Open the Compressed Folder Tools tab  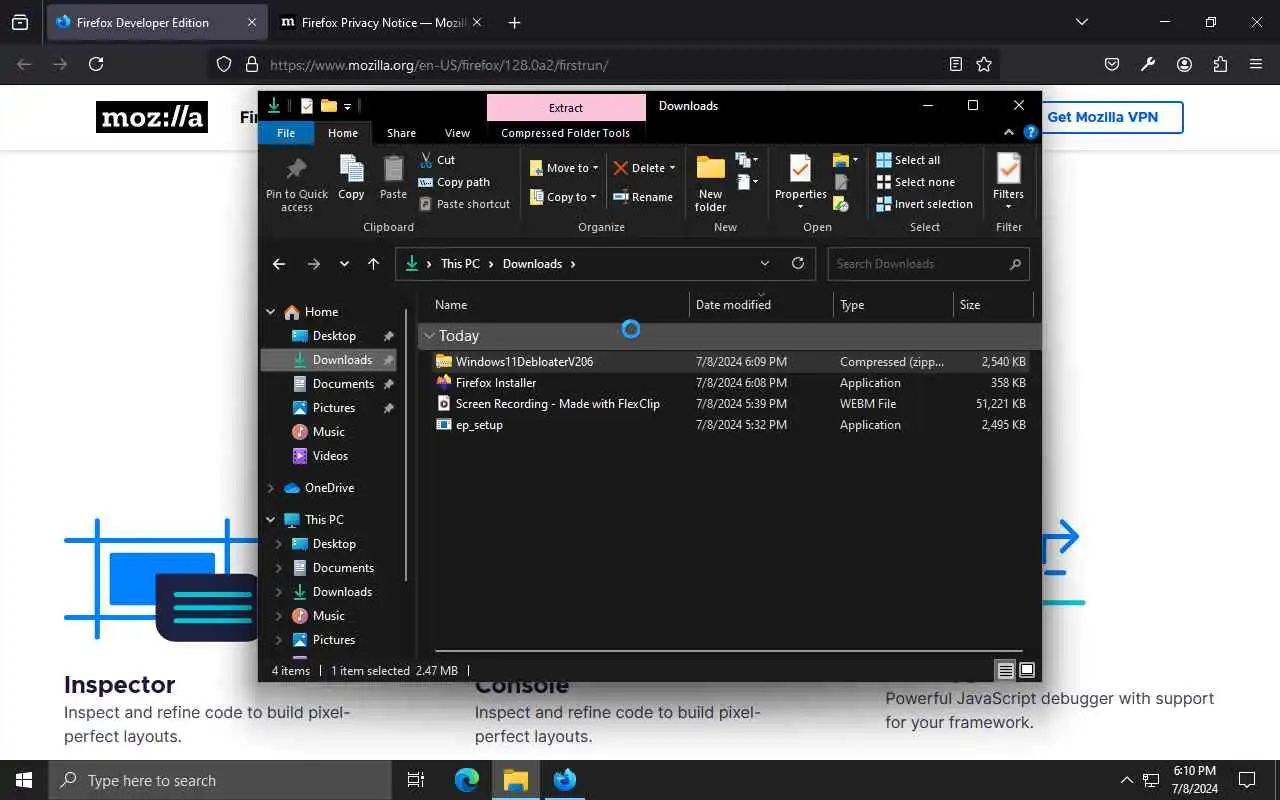[x=566, y=133]
